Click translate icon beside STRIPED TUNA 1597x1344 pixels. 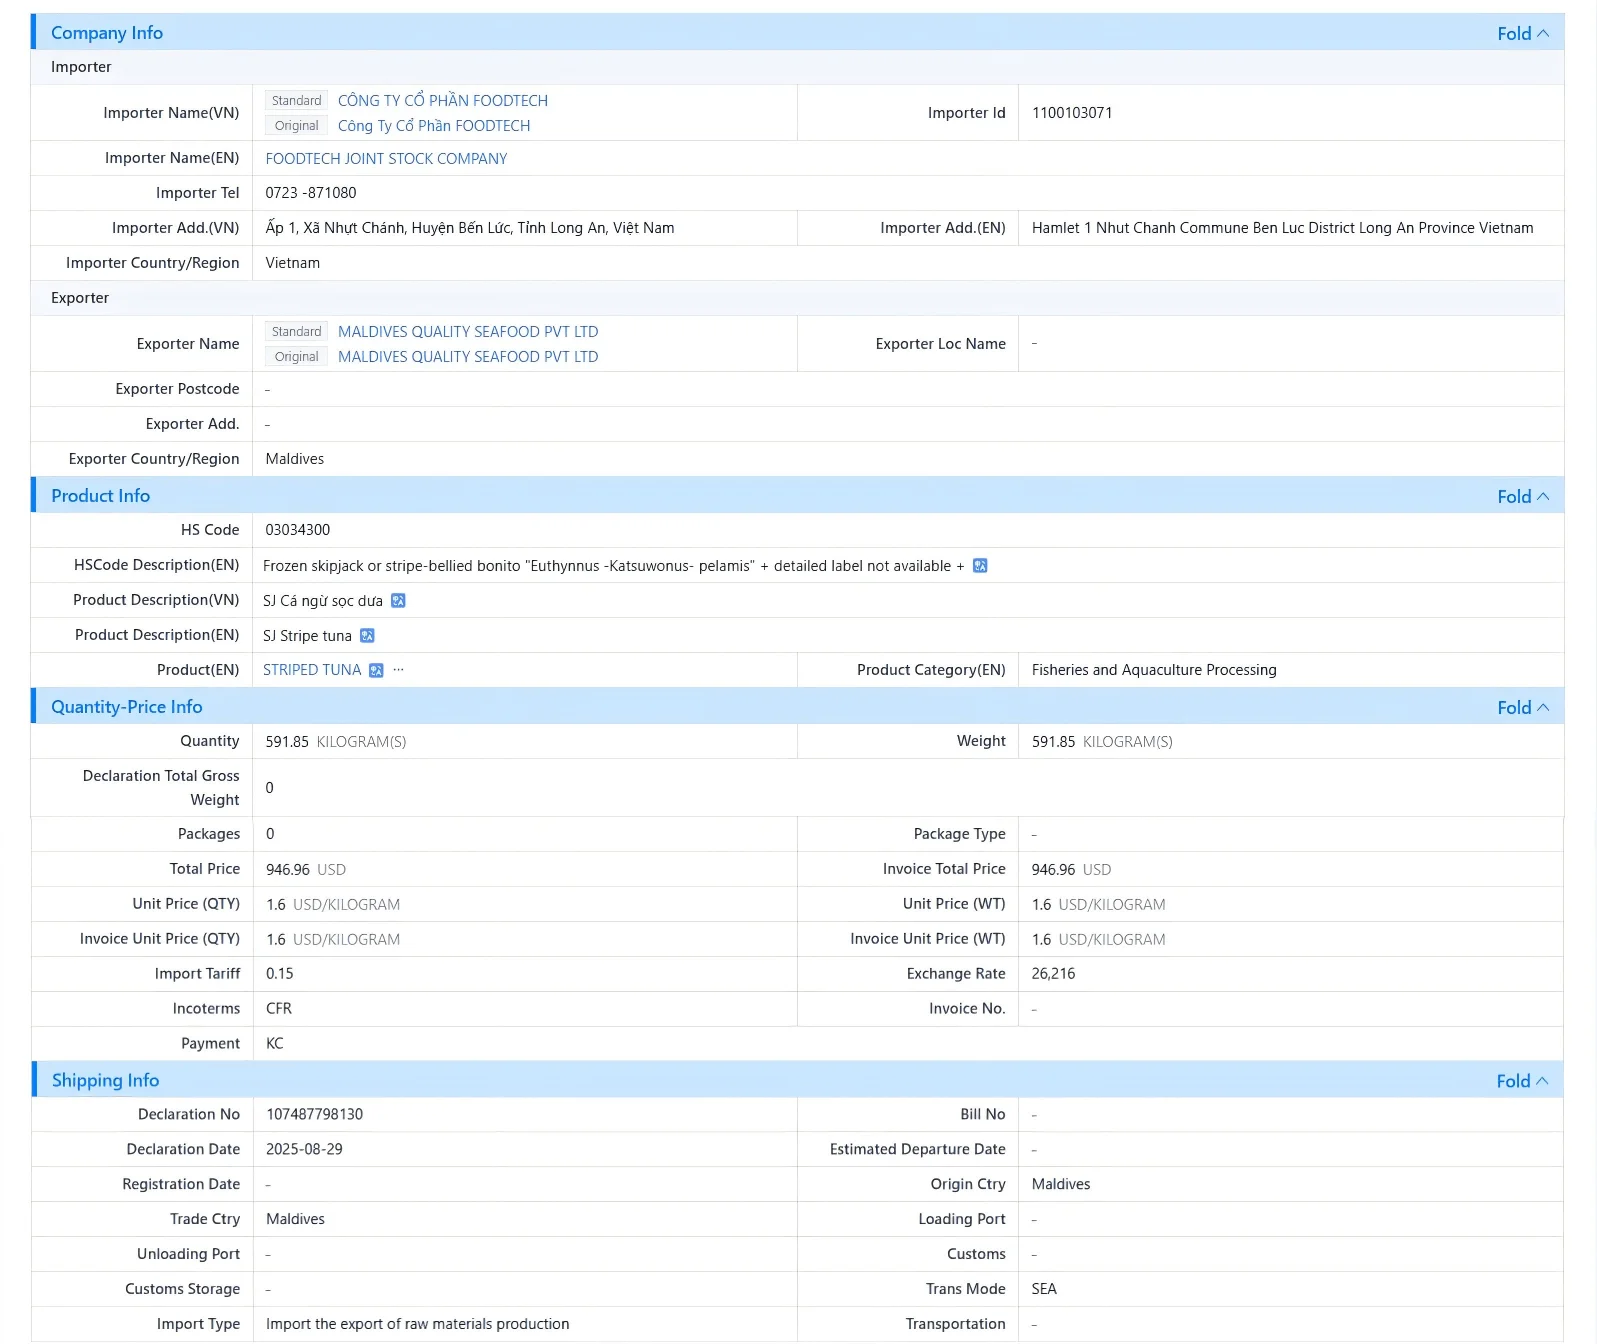pos(376,671)
